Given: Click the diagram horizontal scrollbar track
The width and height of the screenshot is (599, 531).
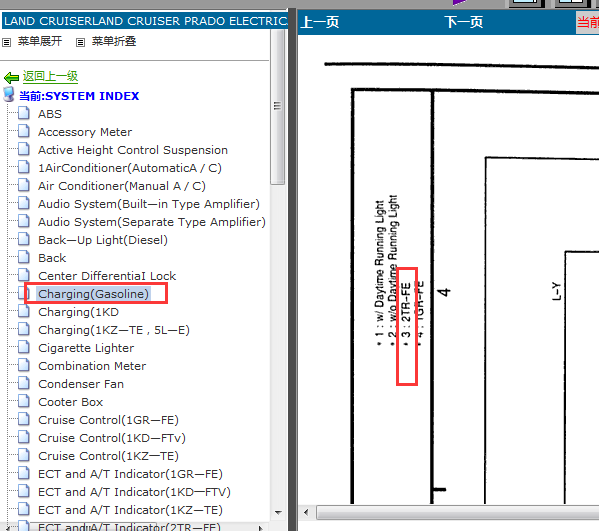Looking at the screenshot, I should pyautogui.click(x=458, y=512).
